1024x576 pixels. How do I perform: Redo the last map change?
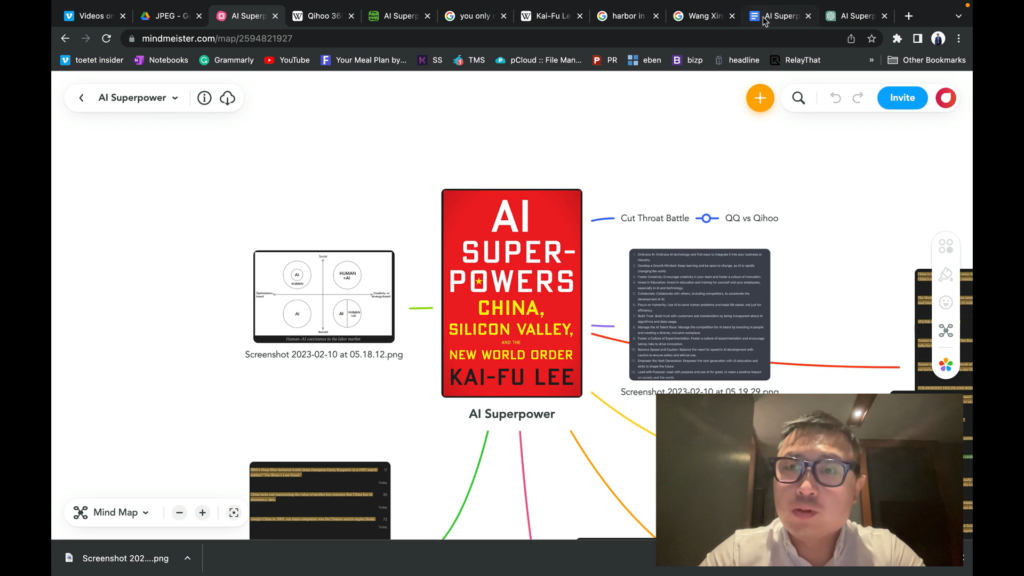858,98
